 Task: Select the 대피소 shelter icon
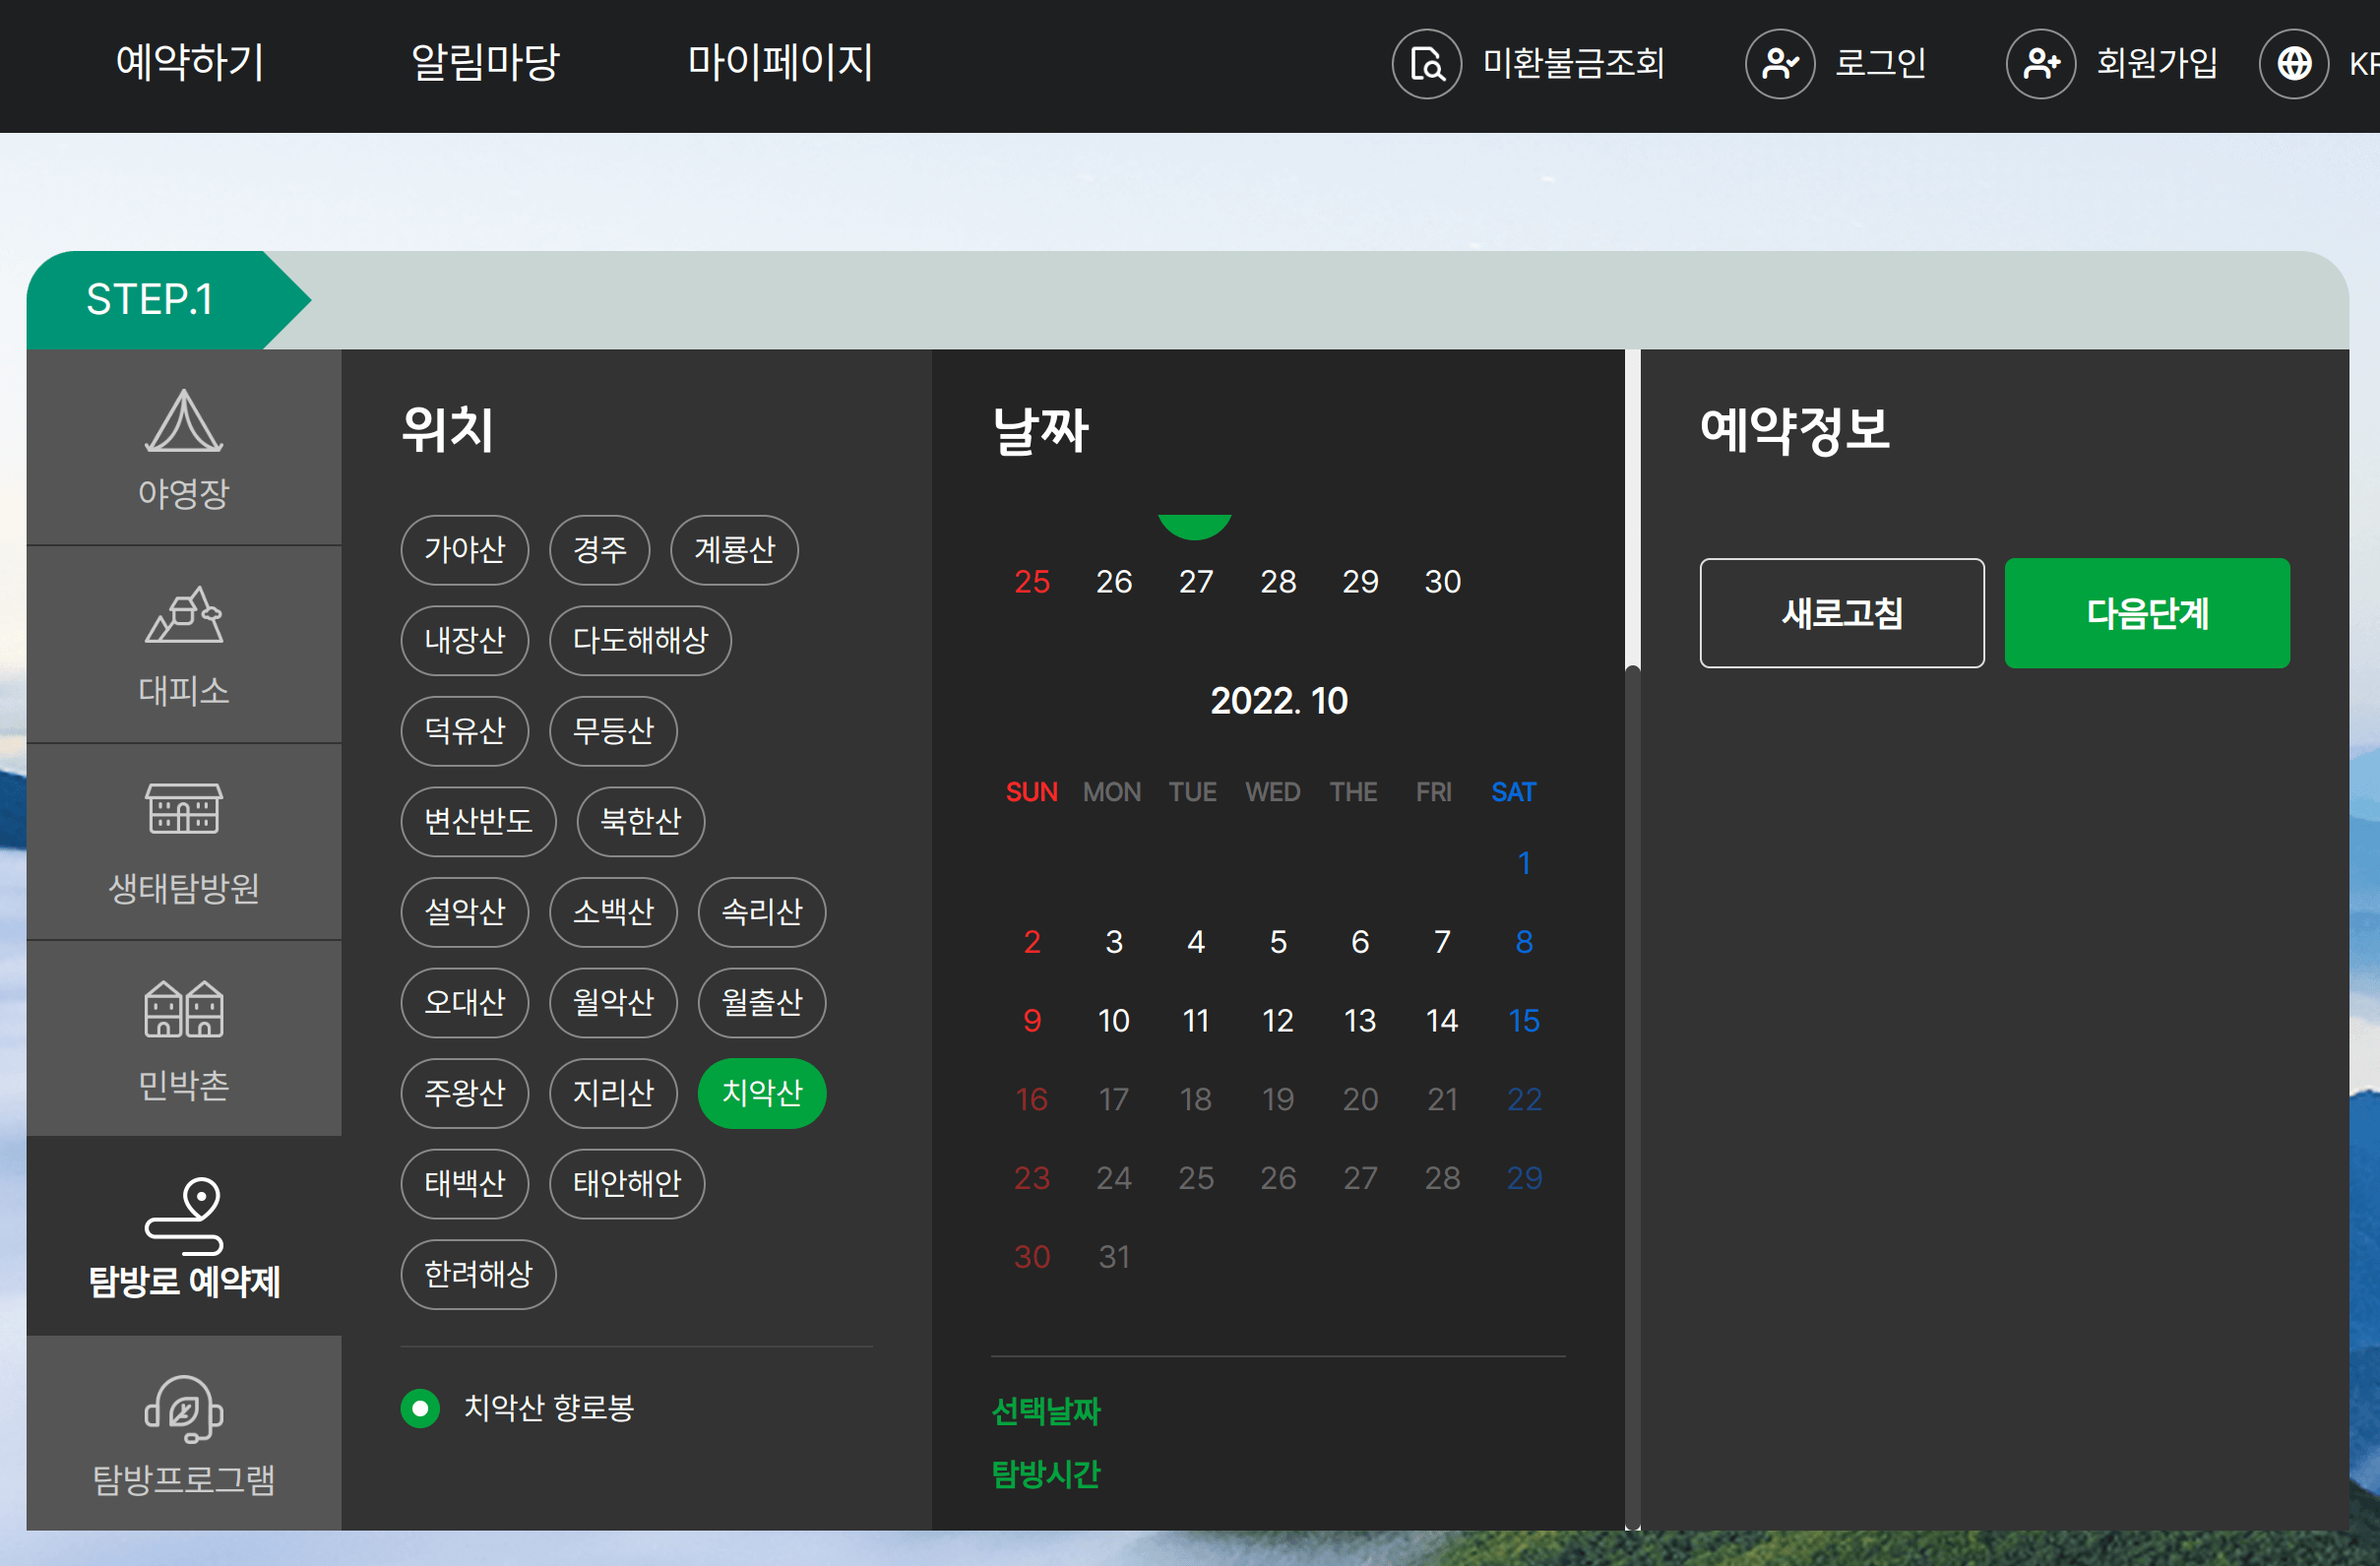184,640
